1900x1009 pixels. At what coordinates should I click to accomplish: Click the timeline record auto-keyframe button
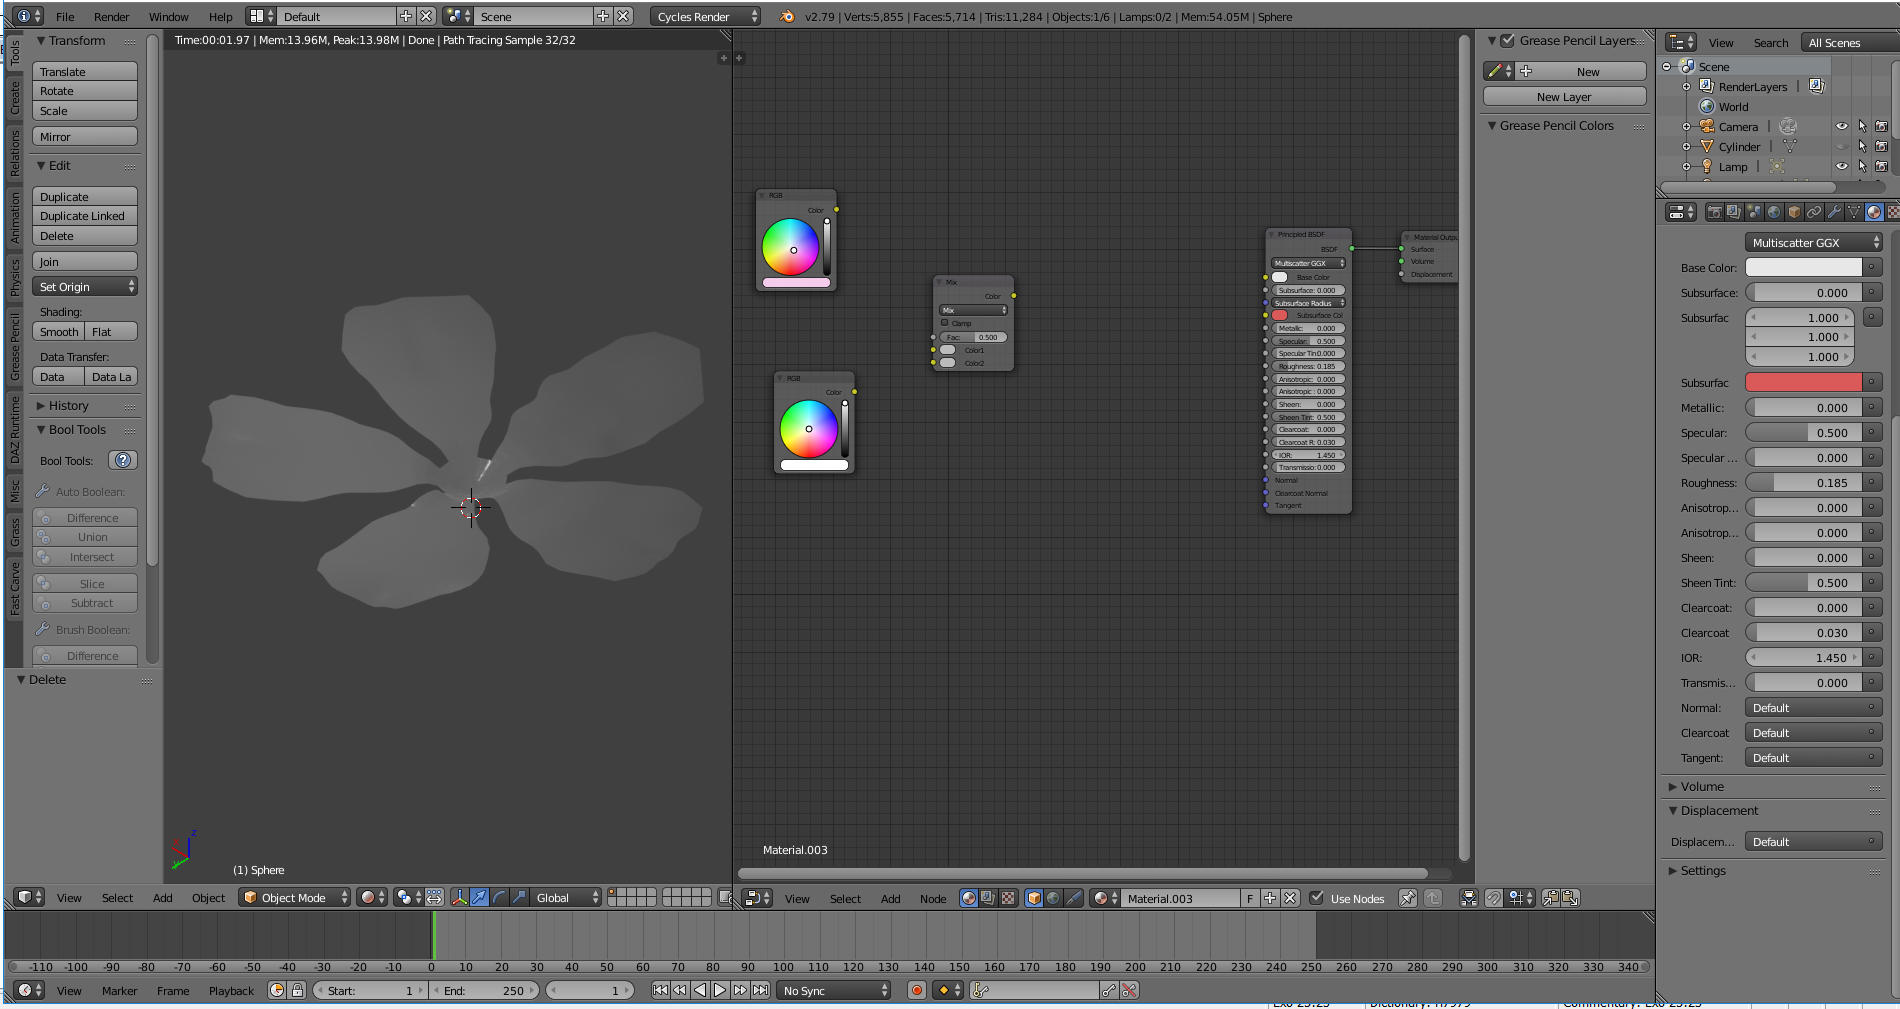pyautogui.click(x=916, y=990)
